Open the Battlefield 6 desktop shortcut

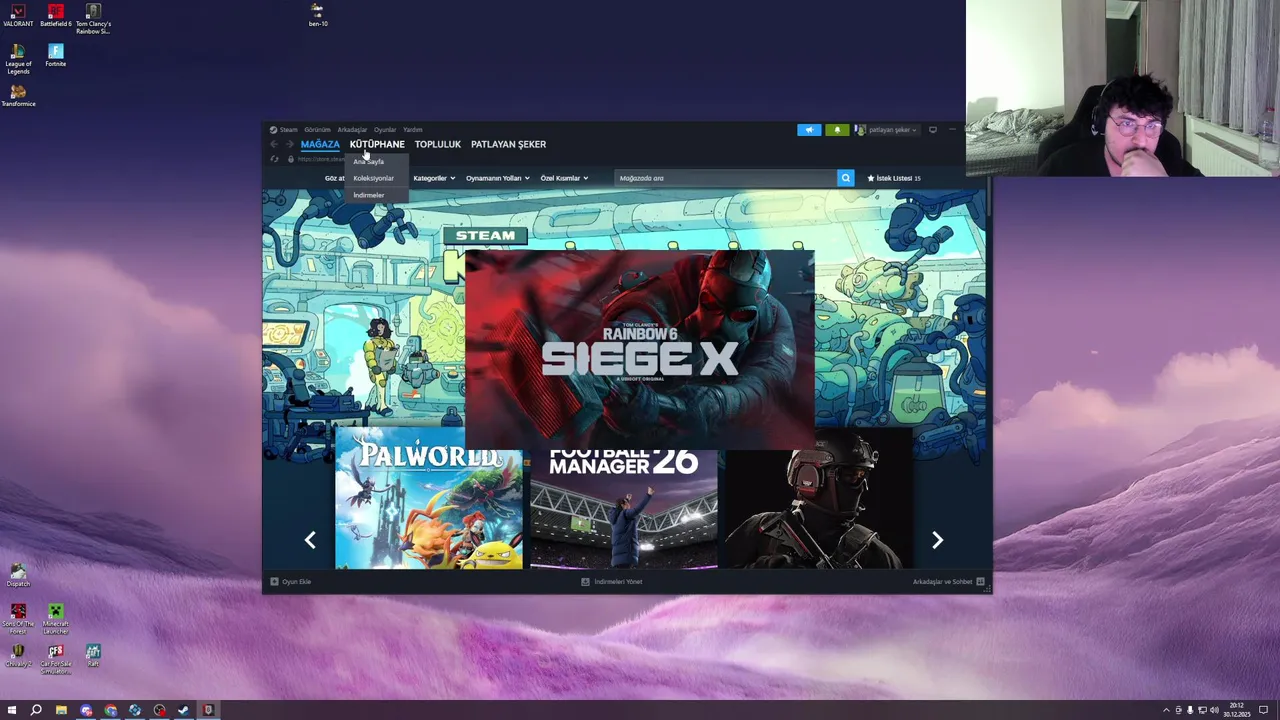click(56, 15)
